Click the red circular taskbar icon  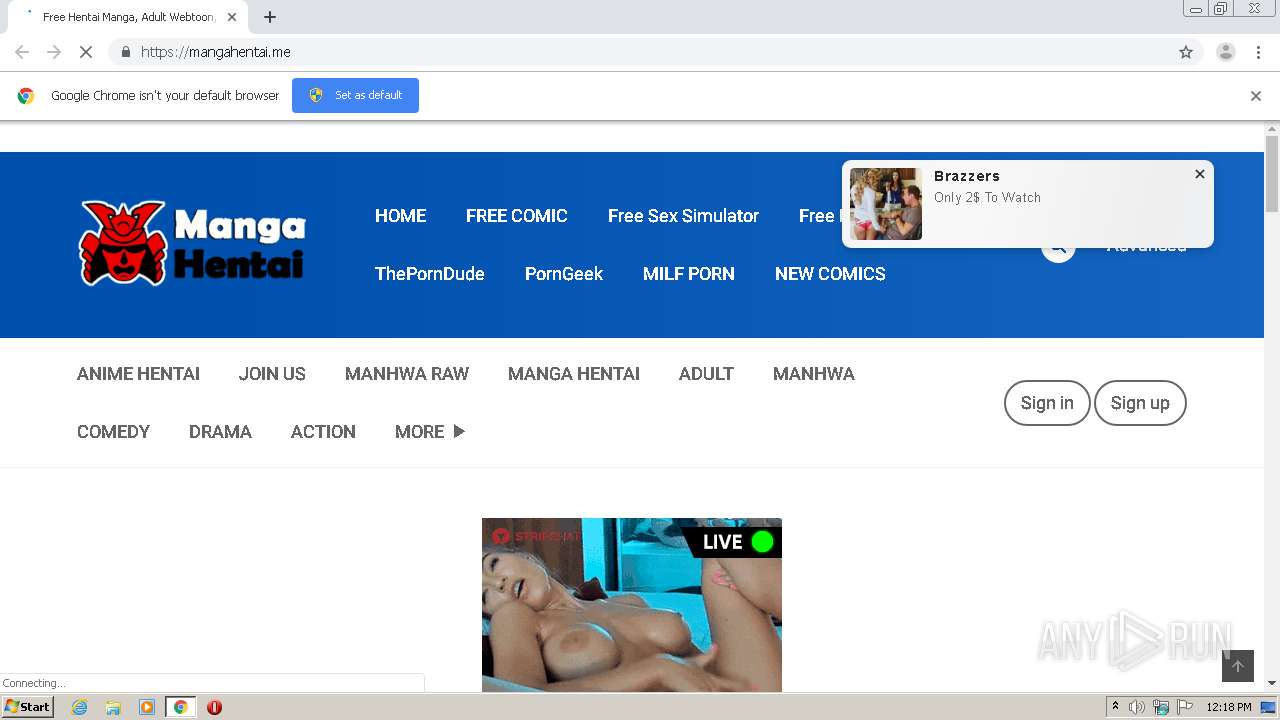pyautogui.click(x=214, y=707)
